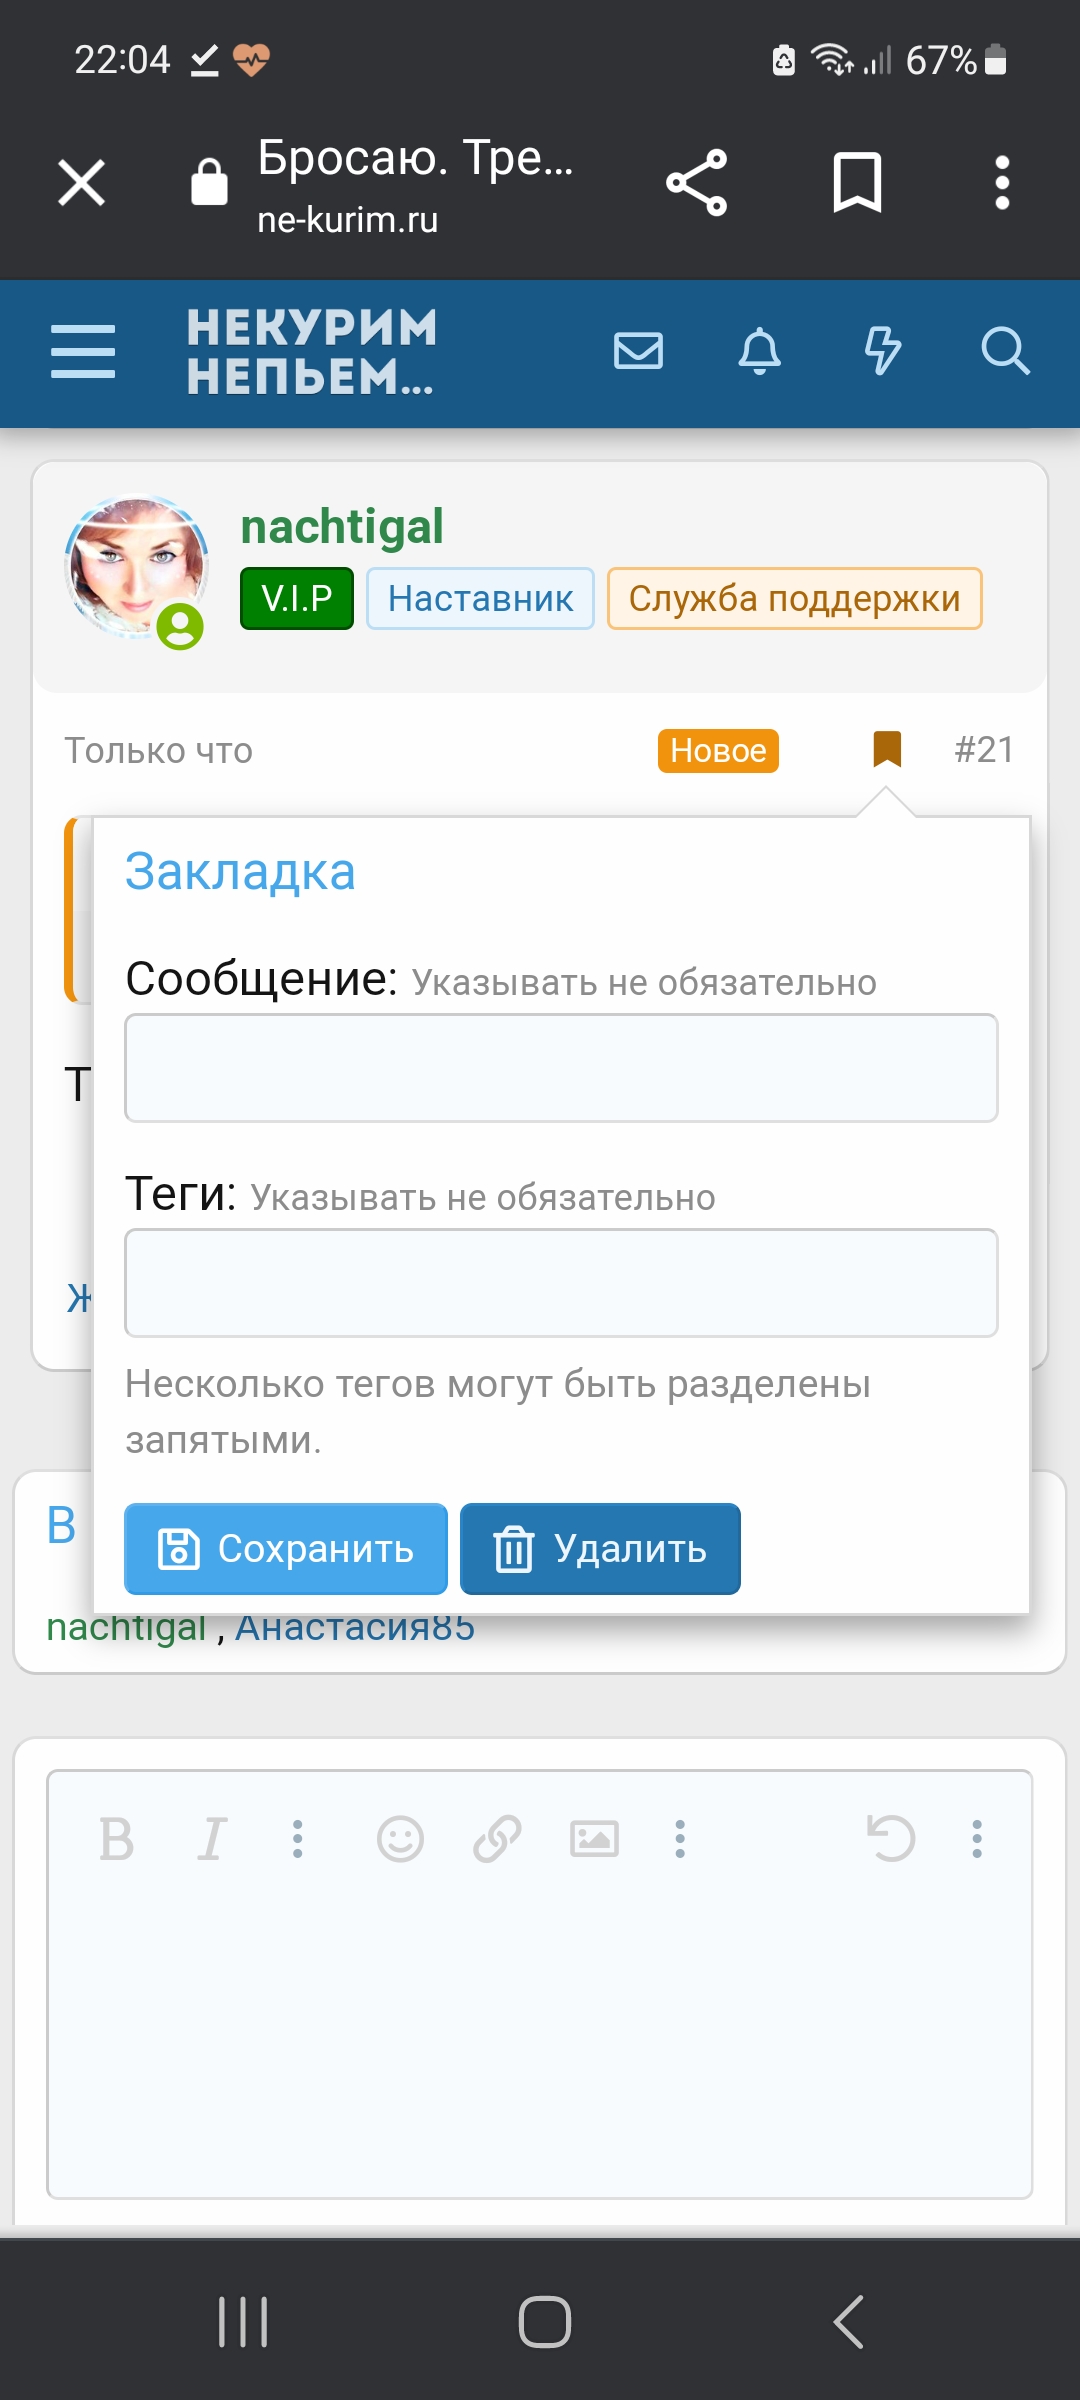The image size is (1080, 2400).
Task: Share the page via share icon
Action: pos(697,183)
